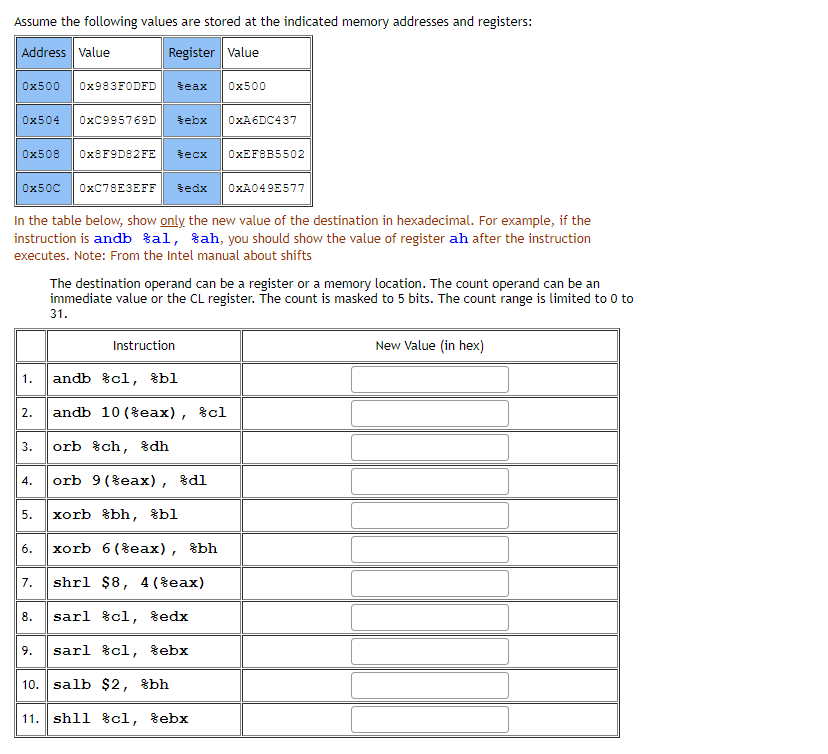Click the New Value (in hex) header
Image resolution: width=828 pixels, height=754 pixels.
(429, 345)
